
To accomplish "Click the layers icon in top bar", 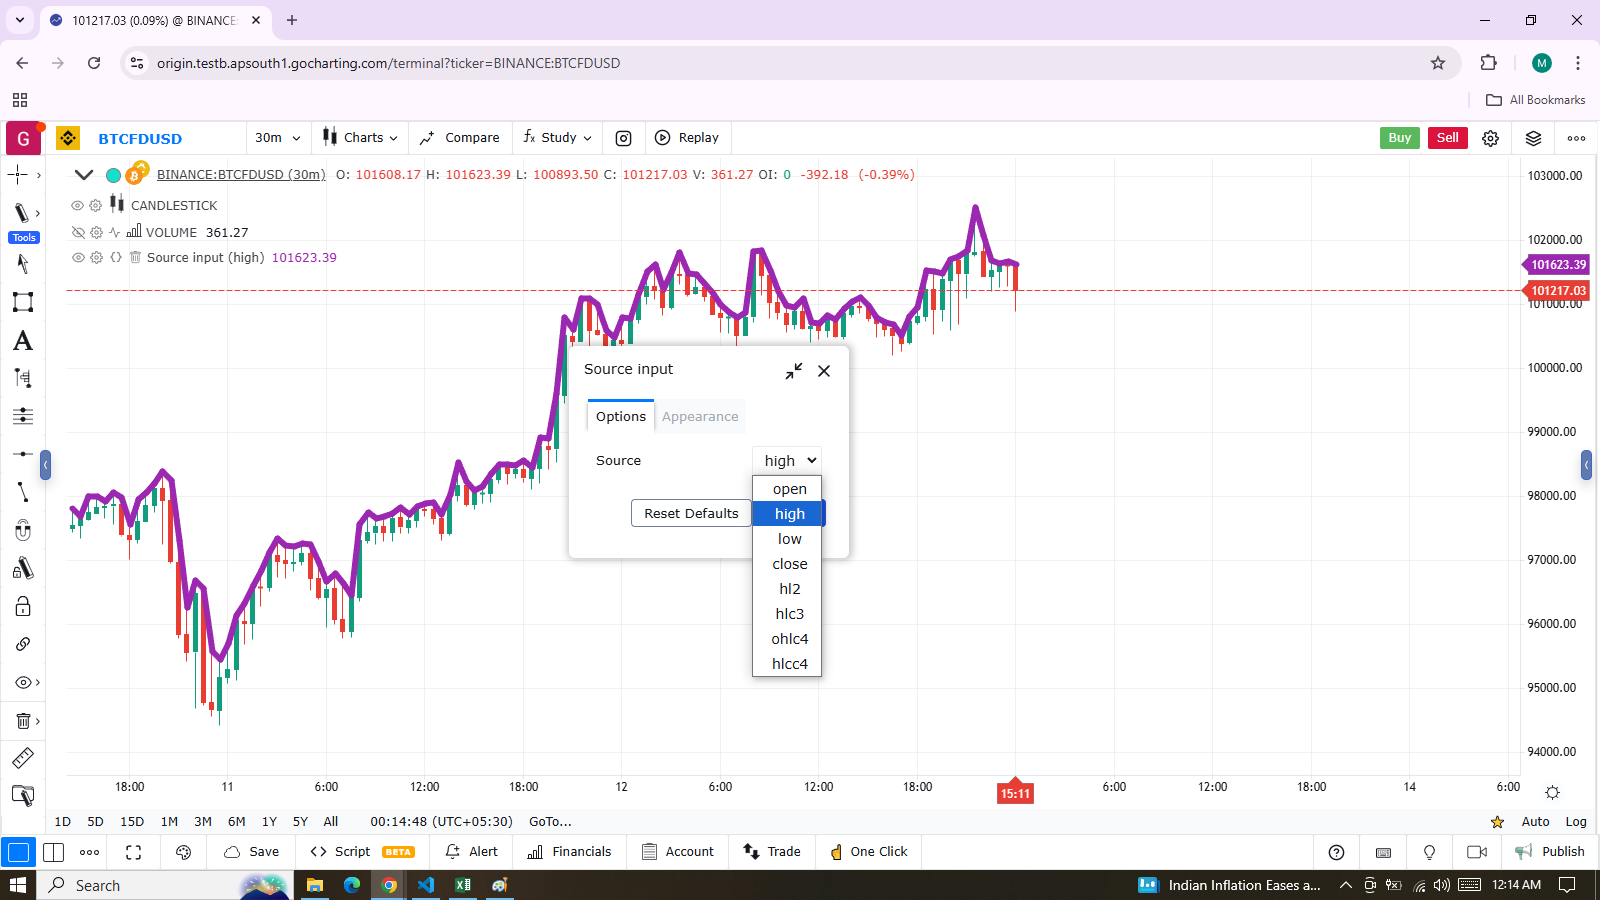I will click(1533, 138).
